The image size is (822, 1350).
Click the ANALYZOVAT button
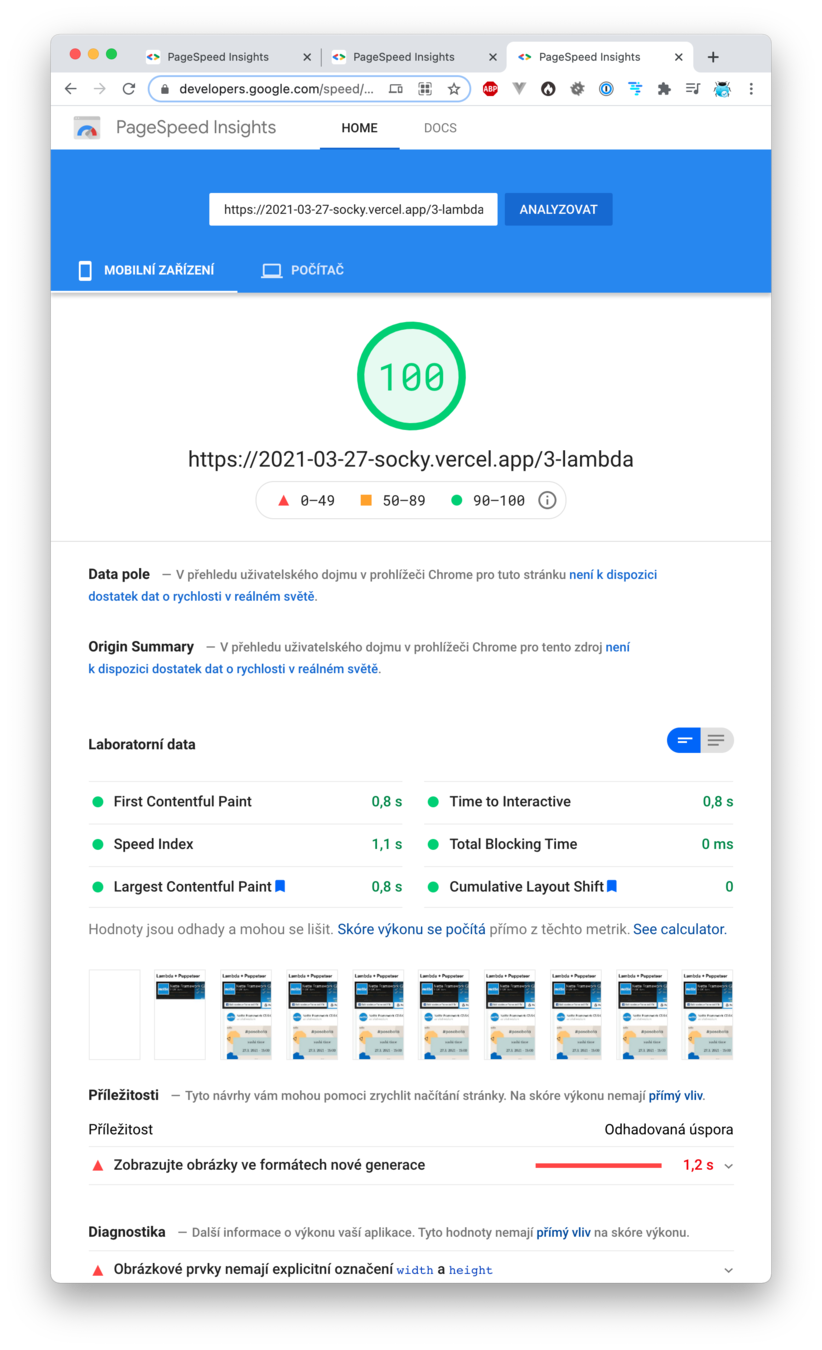coord(558,209)
